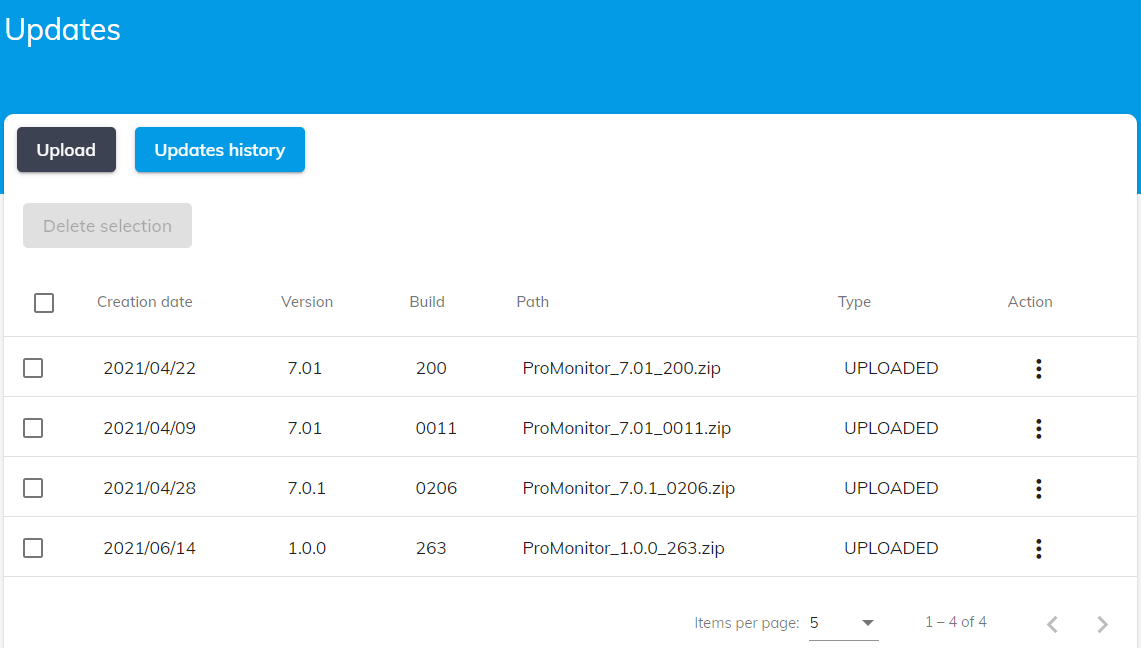Click the Path column header
Screen dimensions: 1141x648
532,302
